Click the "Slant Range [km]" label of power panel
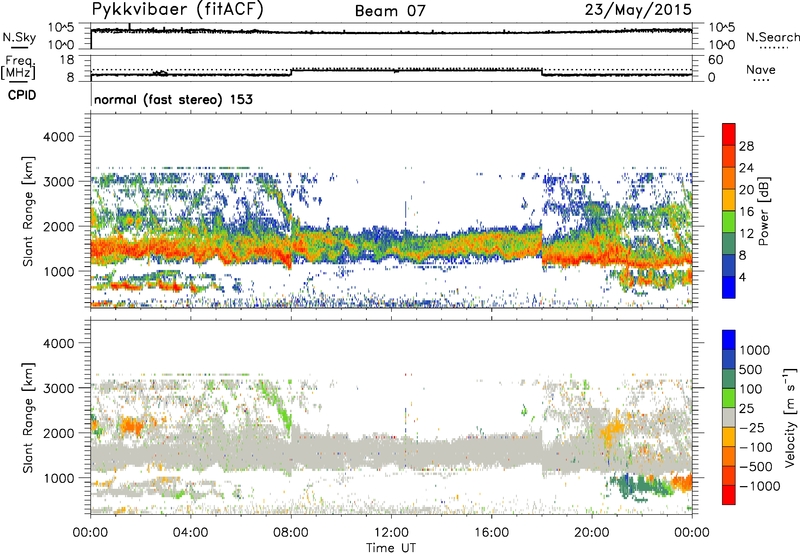 point(28,211)
